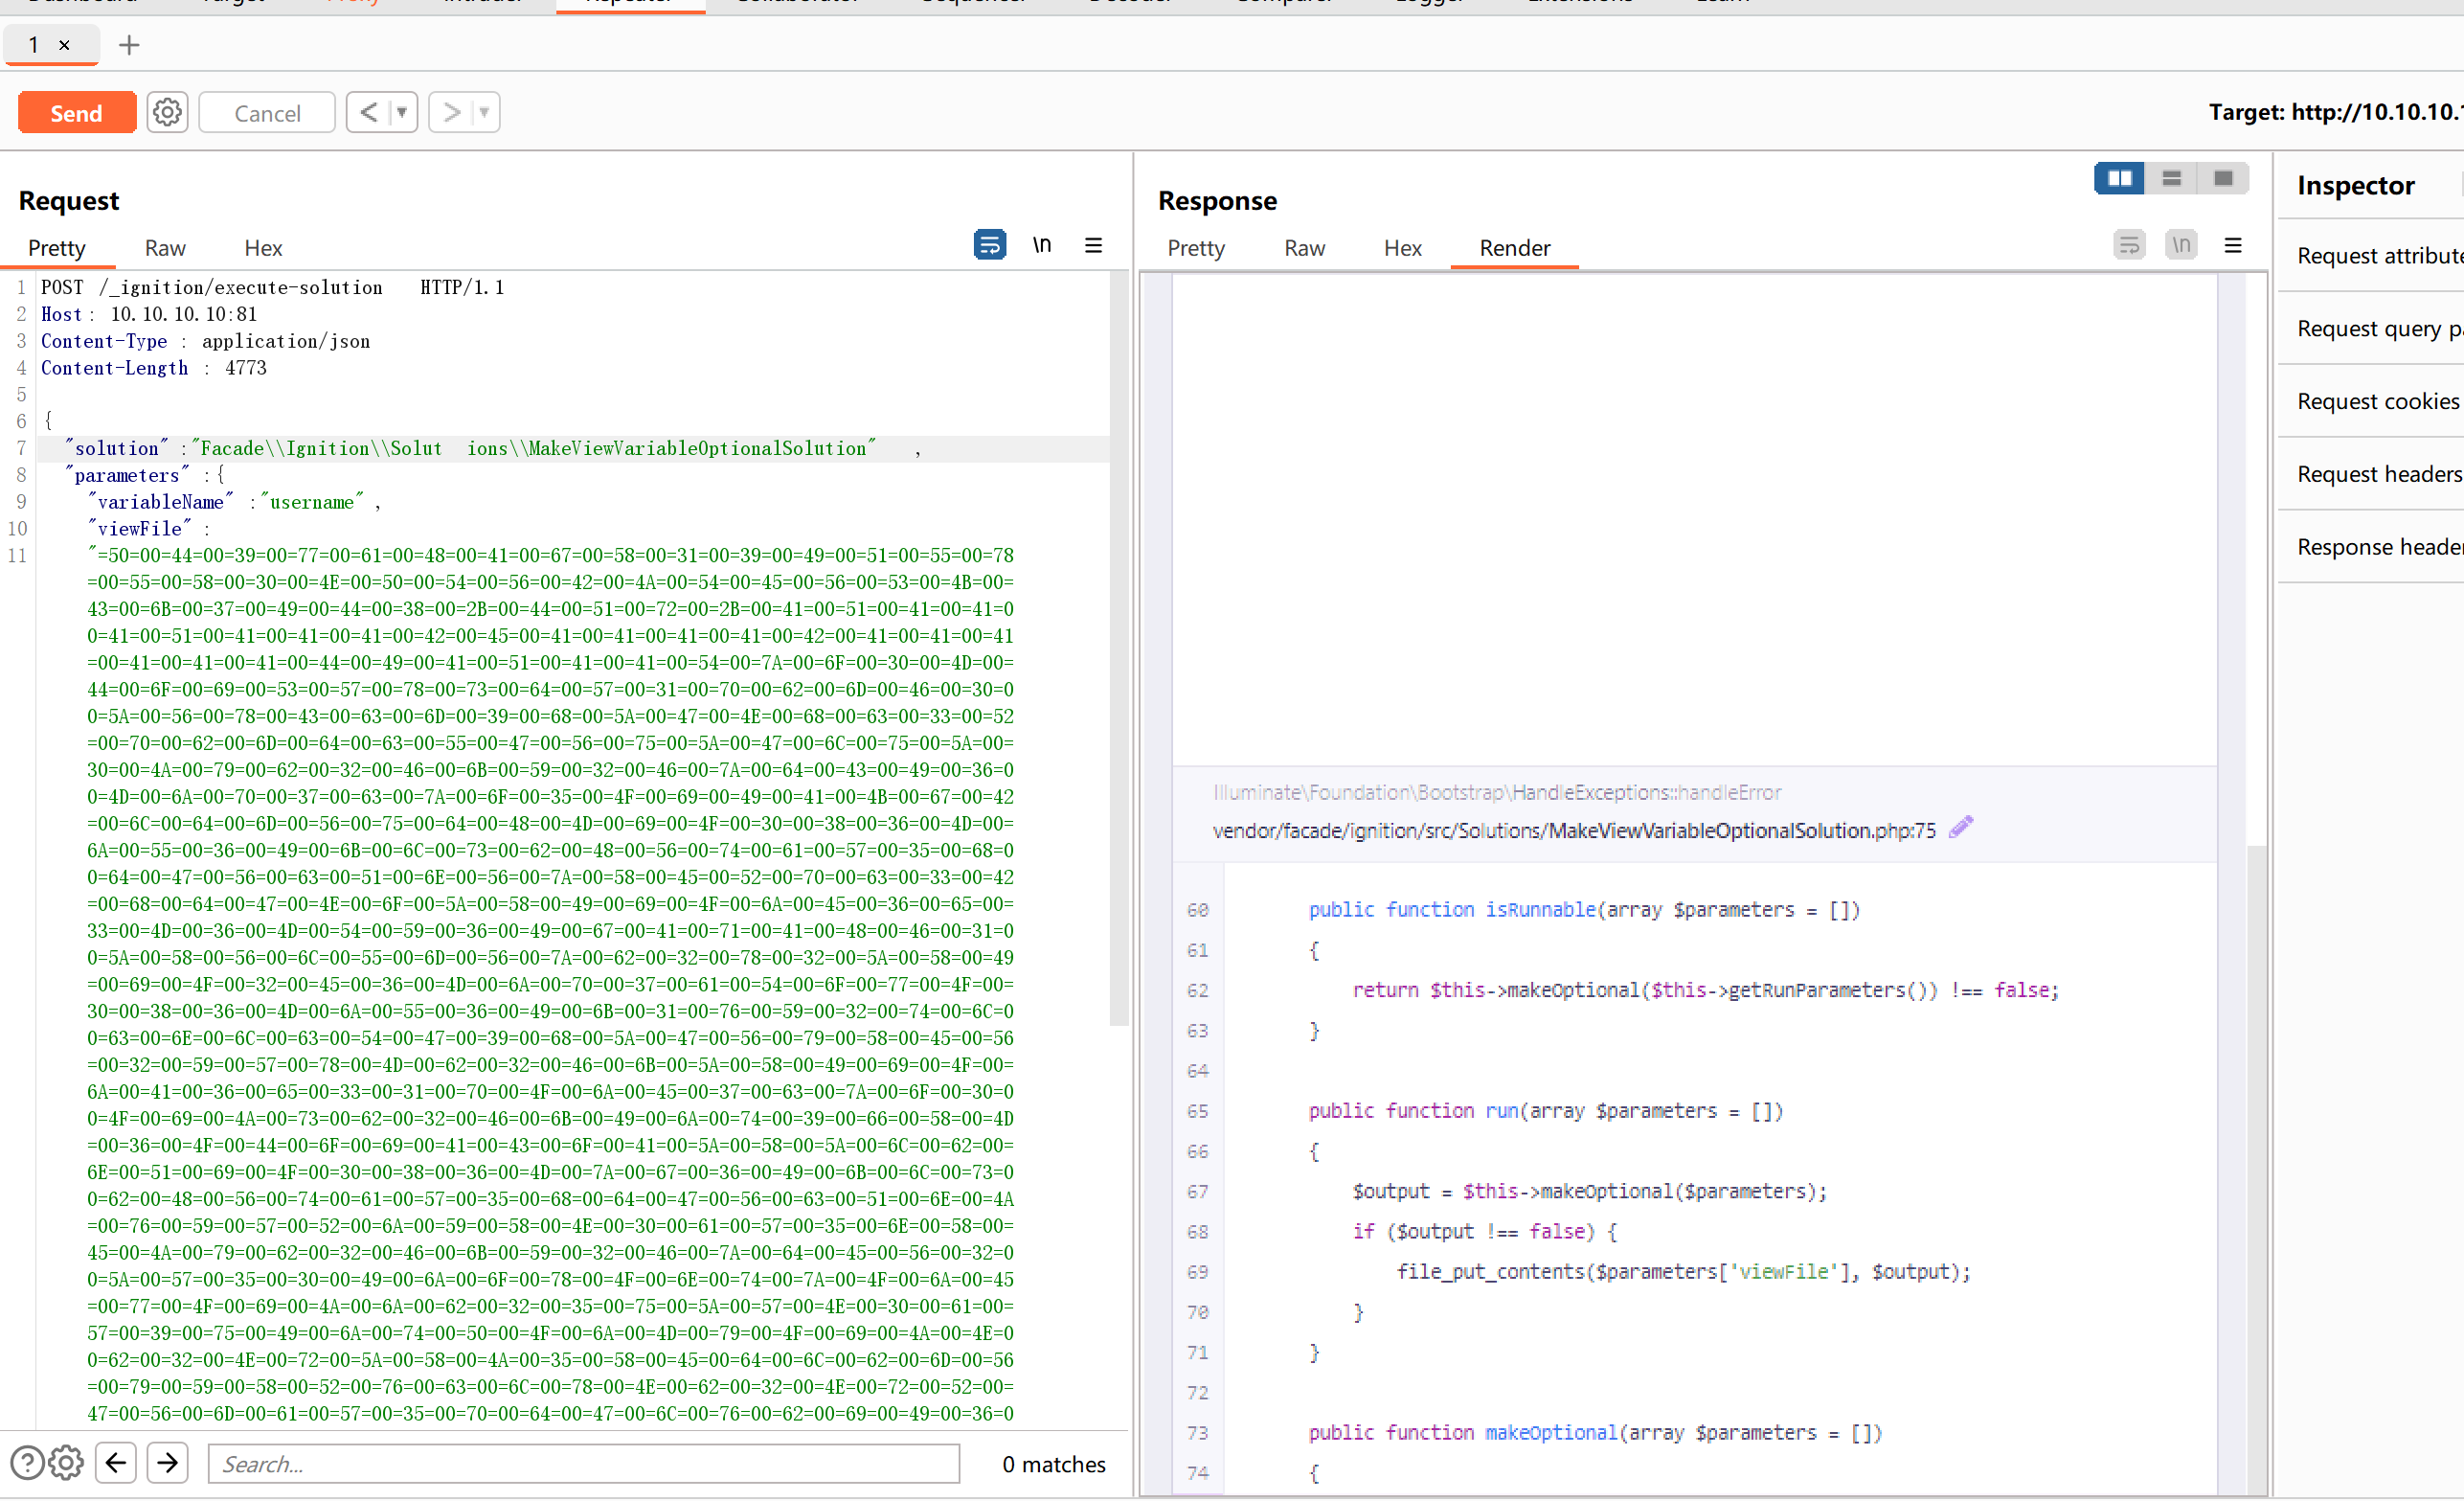Select side-by-side layout view
This screenshot has width=2464, height=1501.
pyautogui.click(x=2119, y=179)
